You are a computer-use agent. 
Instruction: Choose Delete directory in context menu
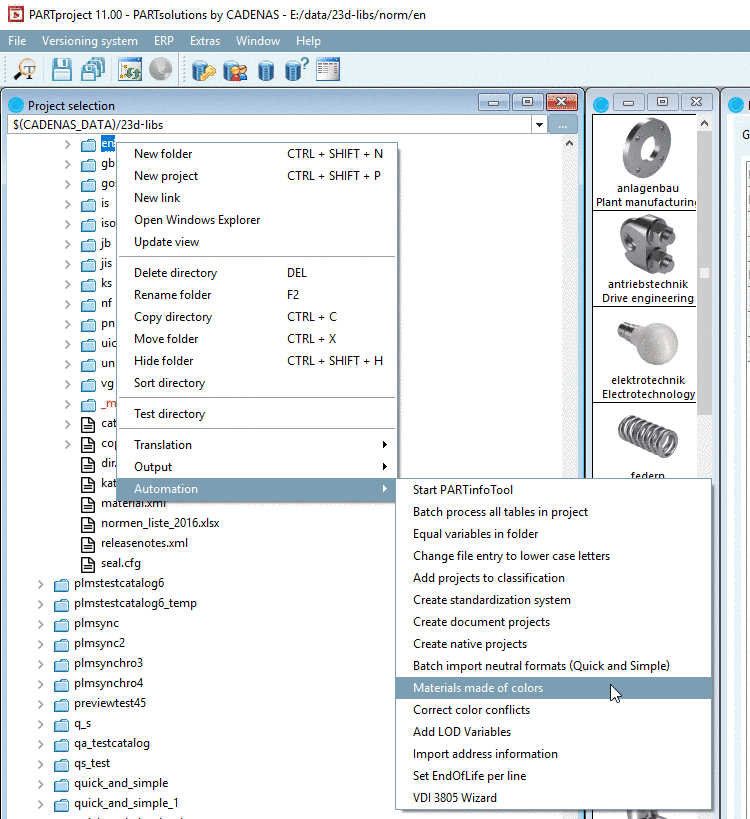click(257, 273)
